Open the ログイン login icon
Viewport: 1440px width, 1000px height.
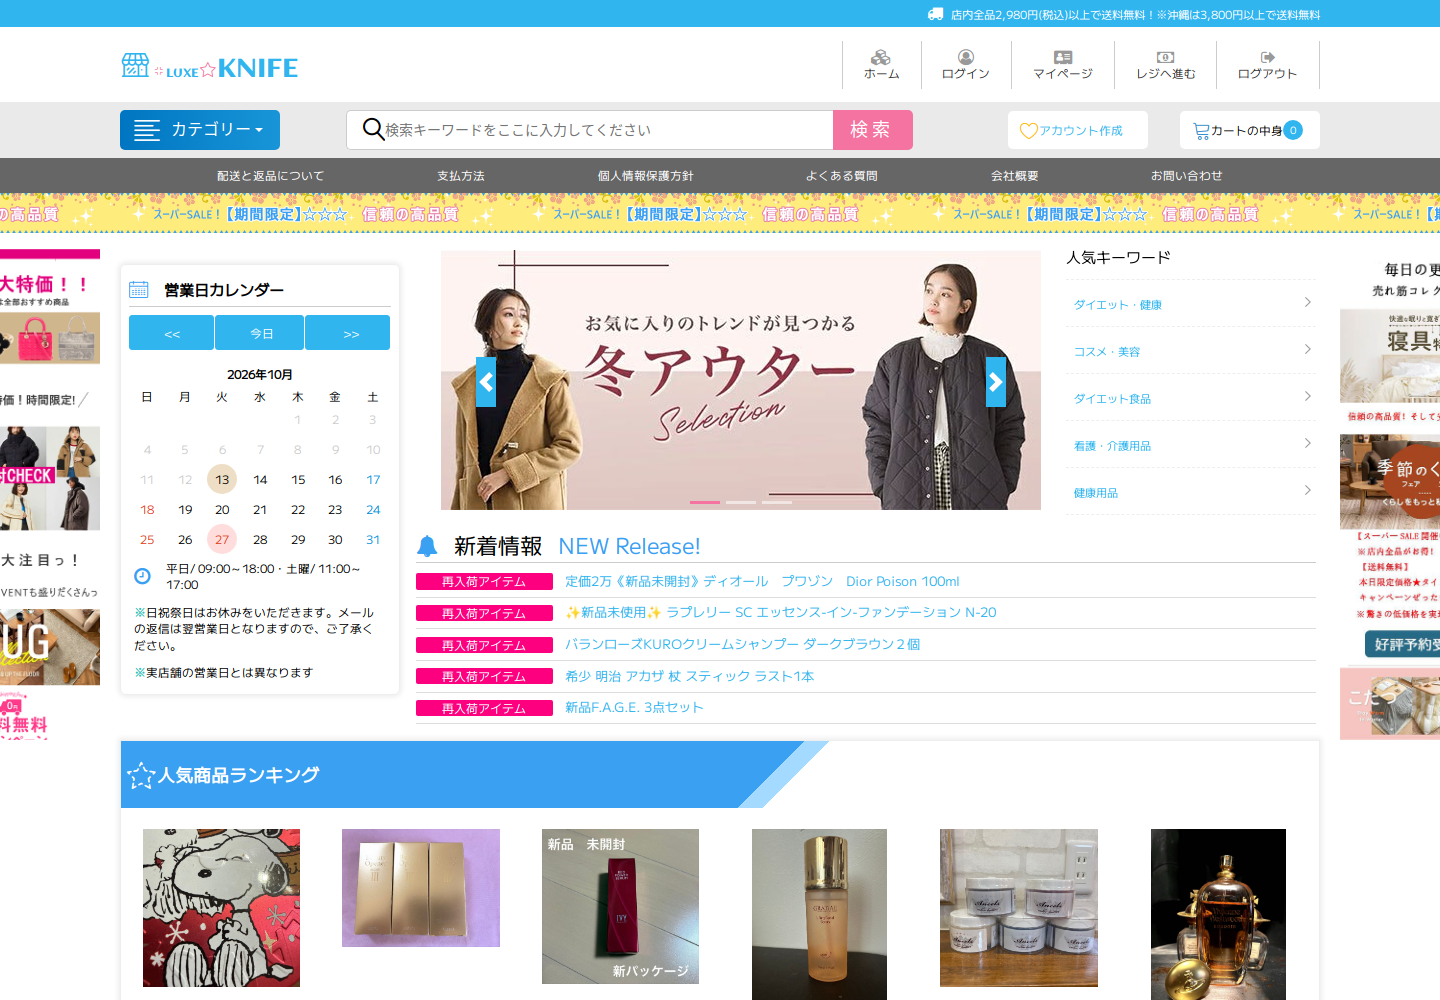click(966, 57)
